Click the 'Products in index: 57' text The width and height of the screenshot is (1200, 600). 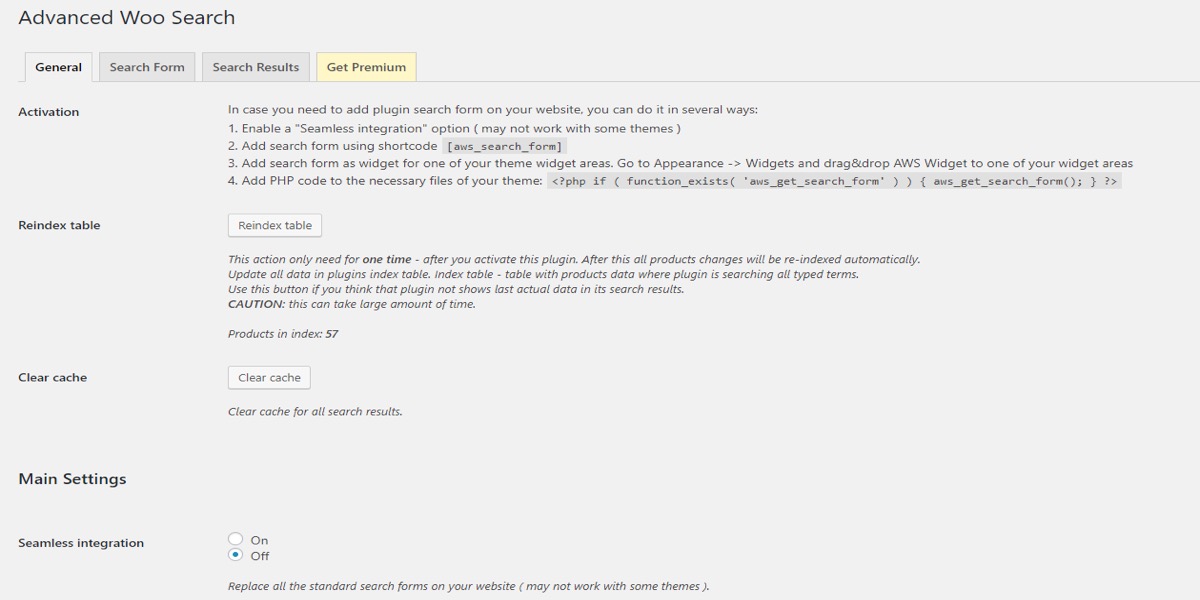pos(283,334)
